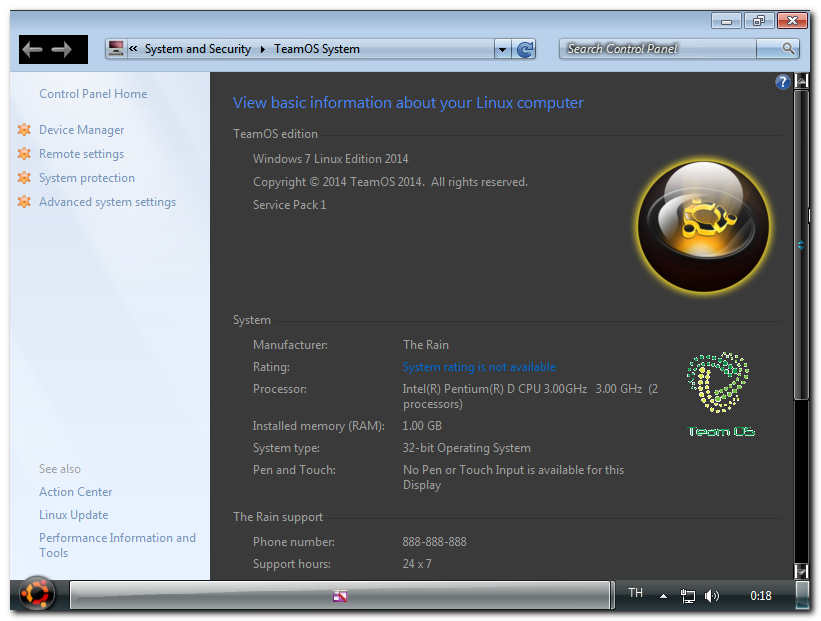Click System rating is not available link
The width and height of the screenshot is (821, 621).
tap(479, 367)
